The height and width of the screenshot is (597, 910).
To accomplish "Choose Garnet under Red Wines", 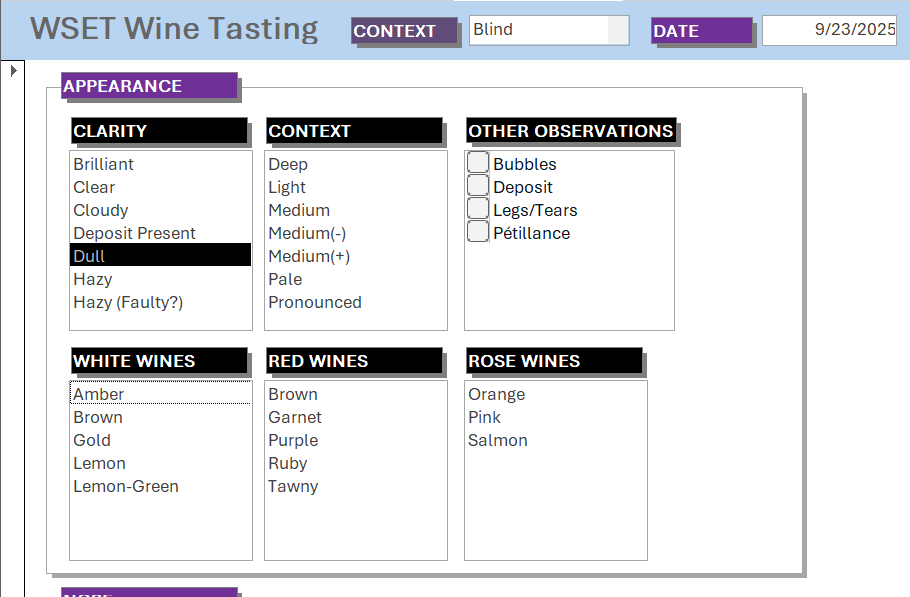I will 356,417.
